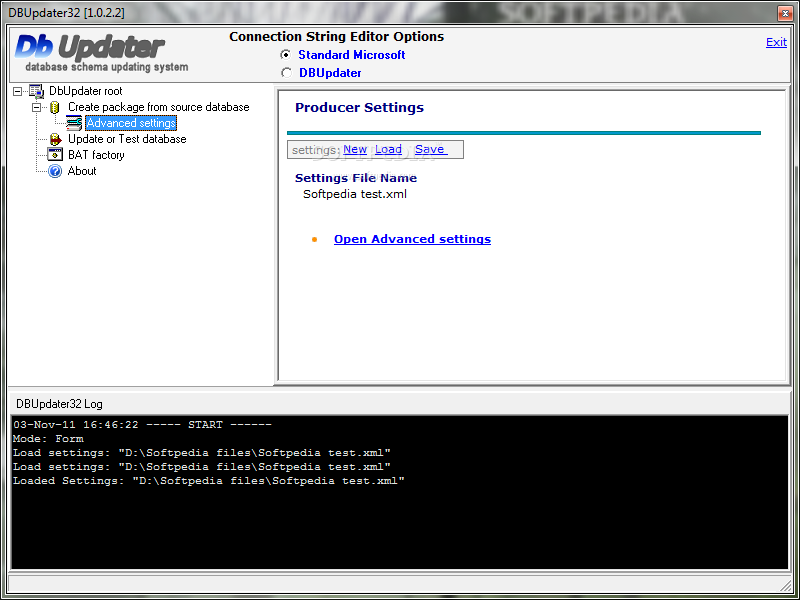Click the Producer Settings heading

(x=359, y=108)
